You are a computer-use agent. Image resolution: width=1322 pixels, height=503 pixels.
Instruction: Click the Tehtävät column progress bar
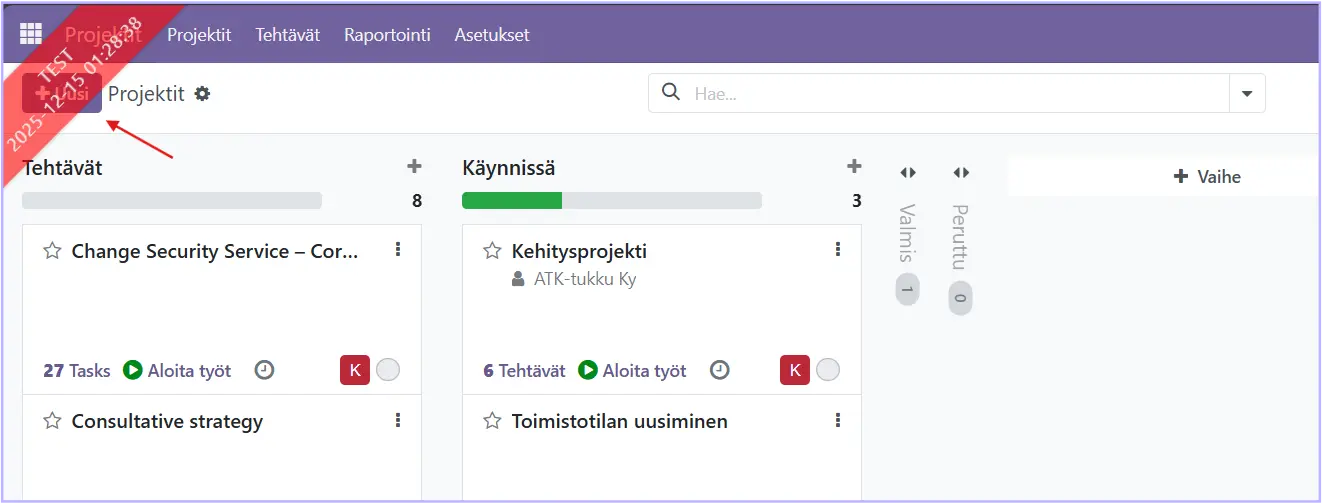(x=172, y=201)
